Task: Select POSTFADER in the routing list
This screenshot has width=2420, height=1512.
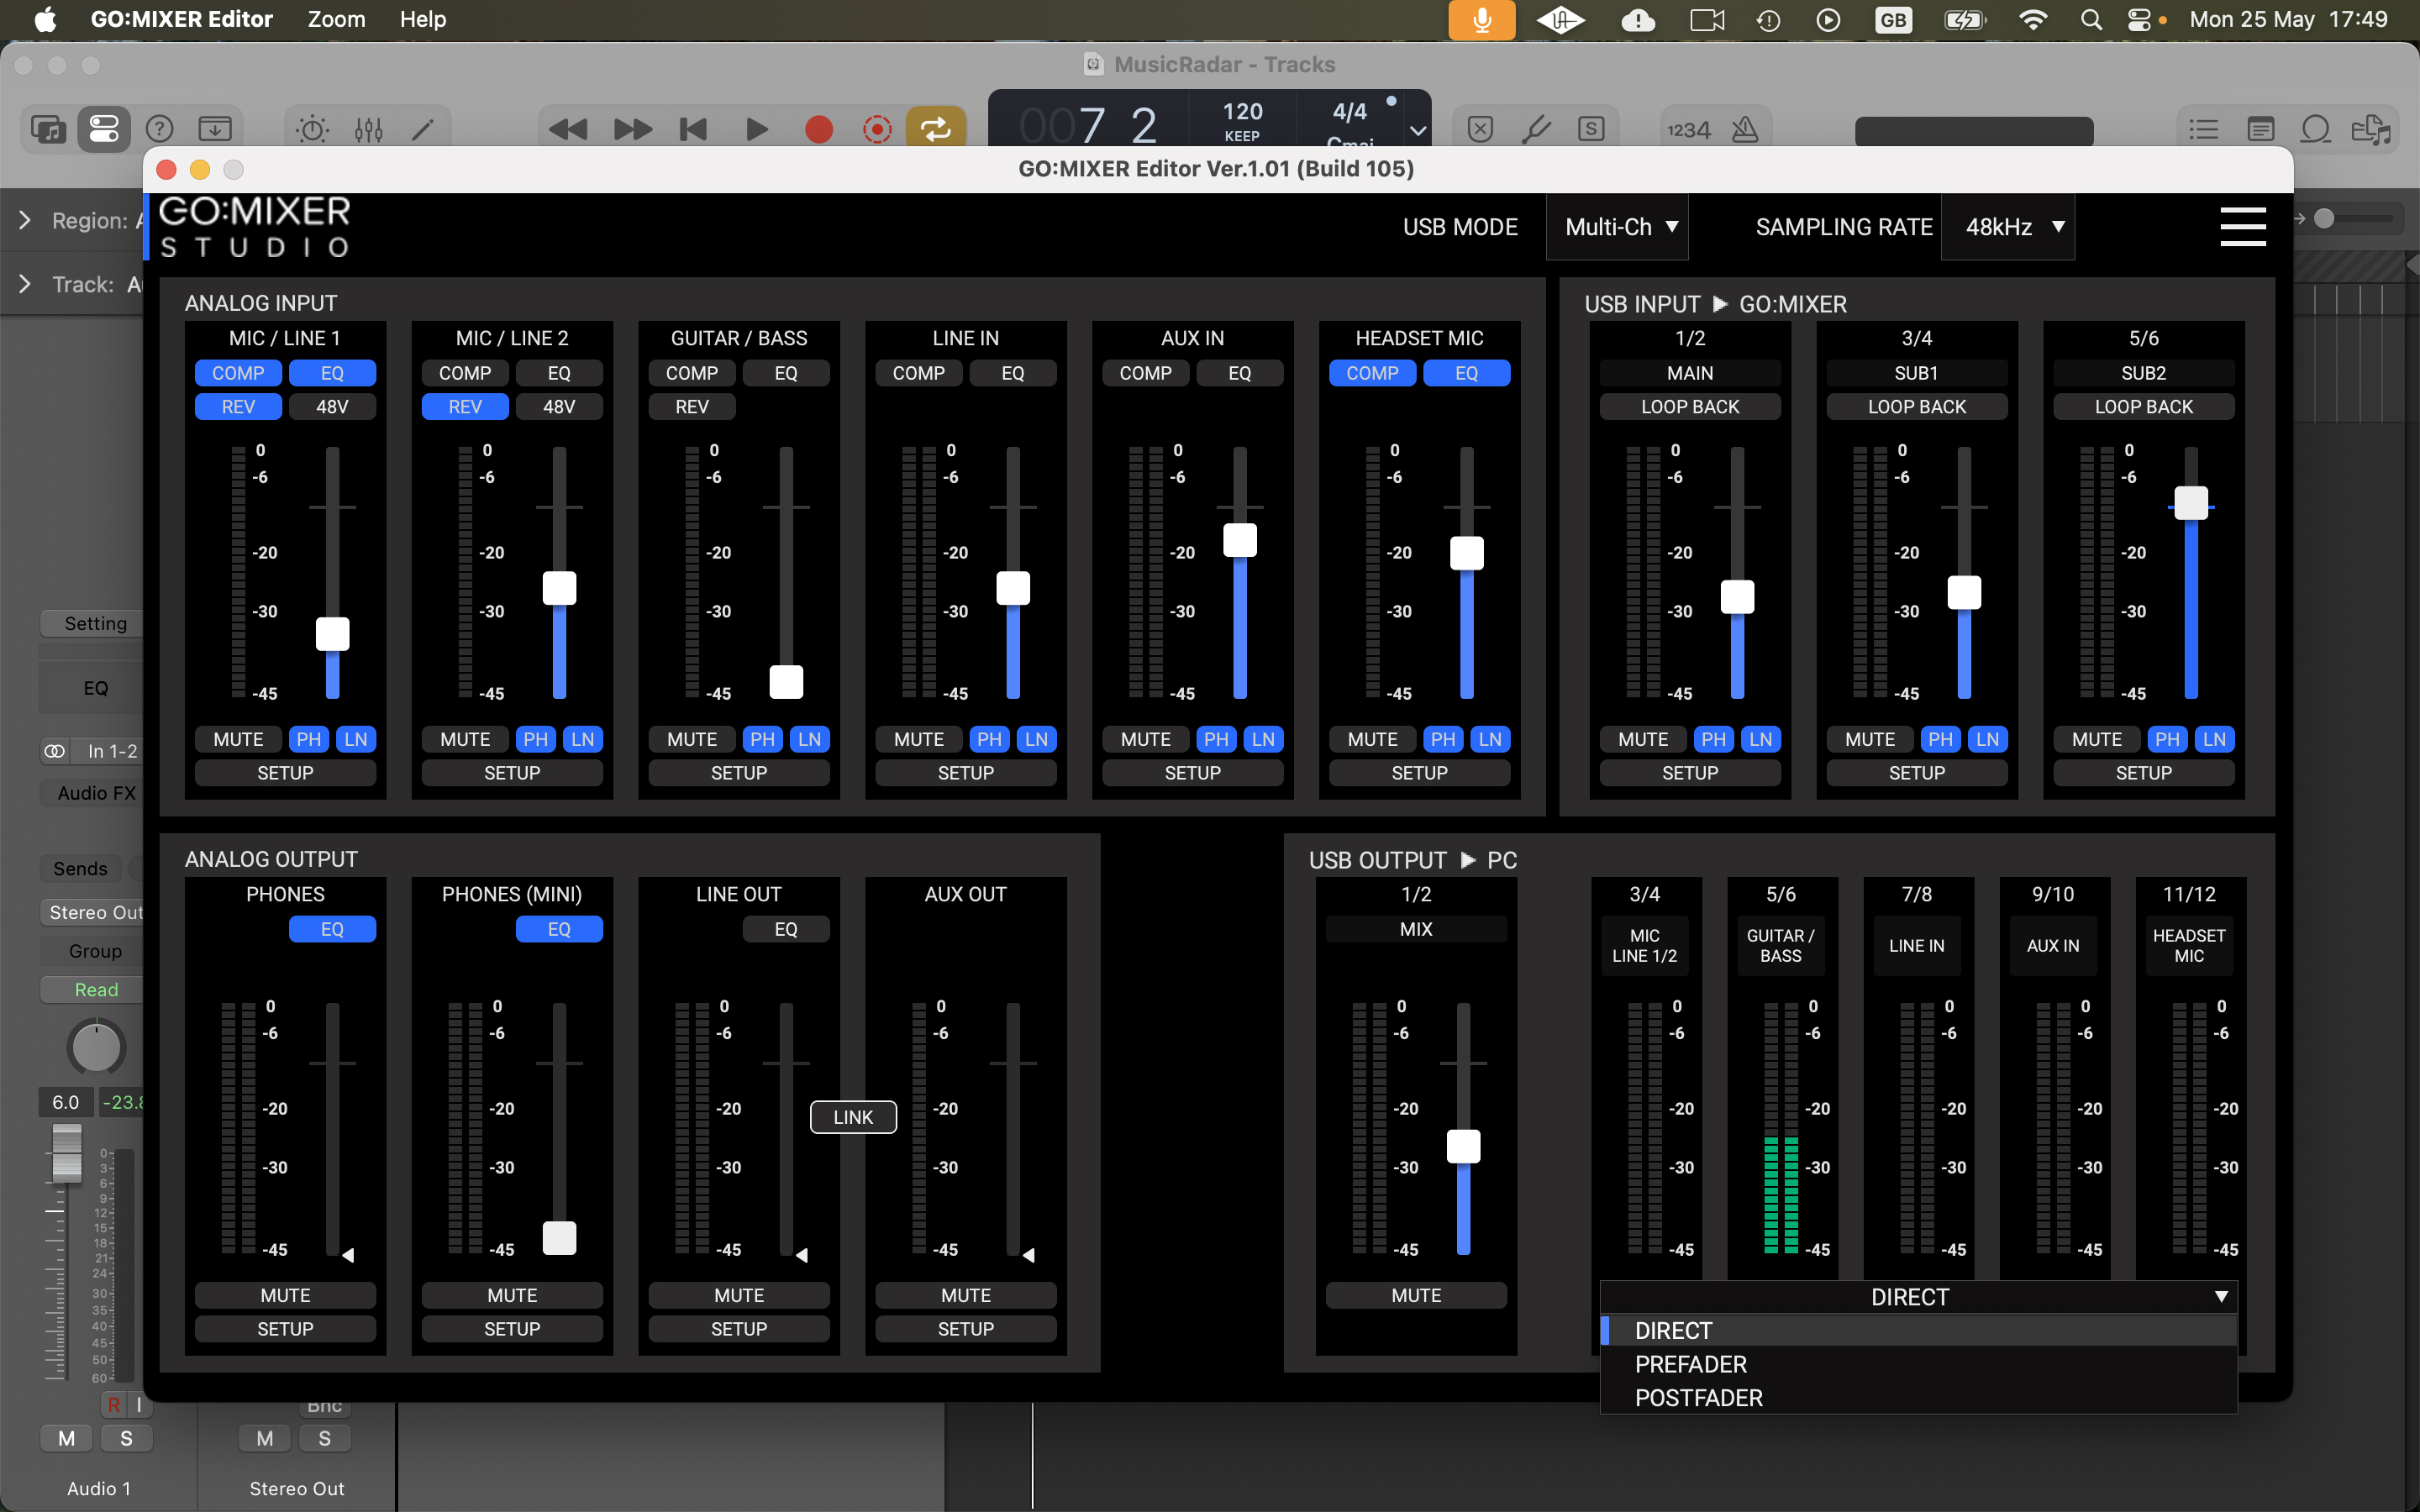Action: point(1918,1397)
